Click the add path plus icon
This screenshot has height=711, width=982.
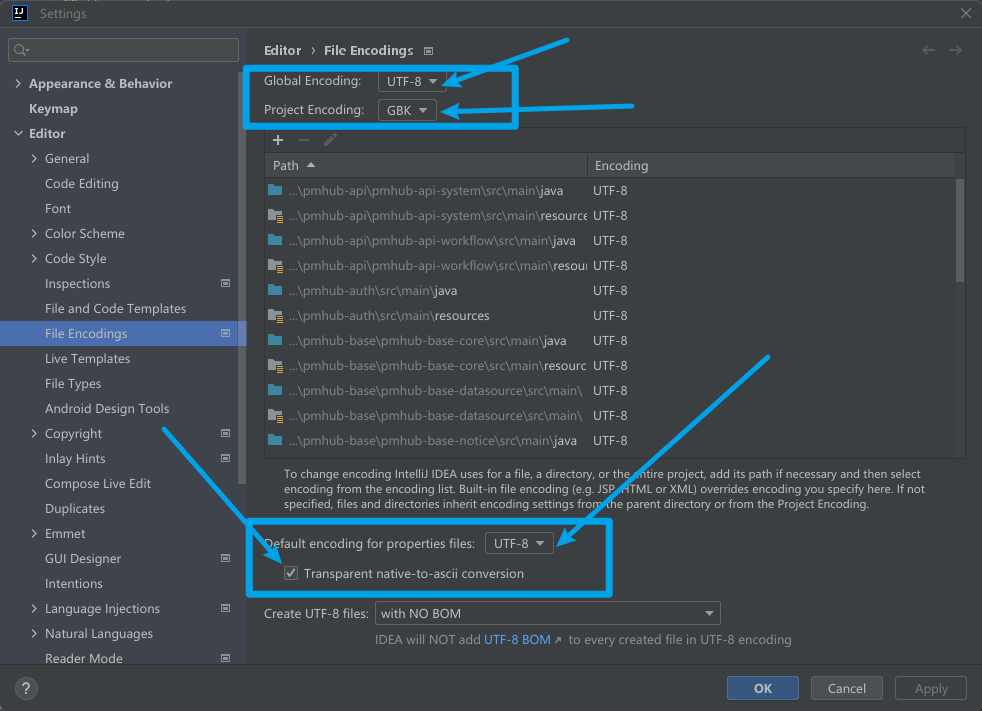click(278, 140)
